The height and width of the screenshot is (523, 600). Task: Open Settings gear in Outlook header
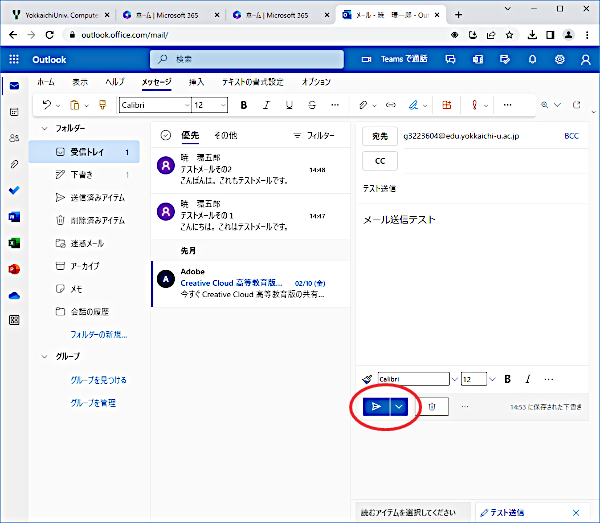[x=559, y=59]
